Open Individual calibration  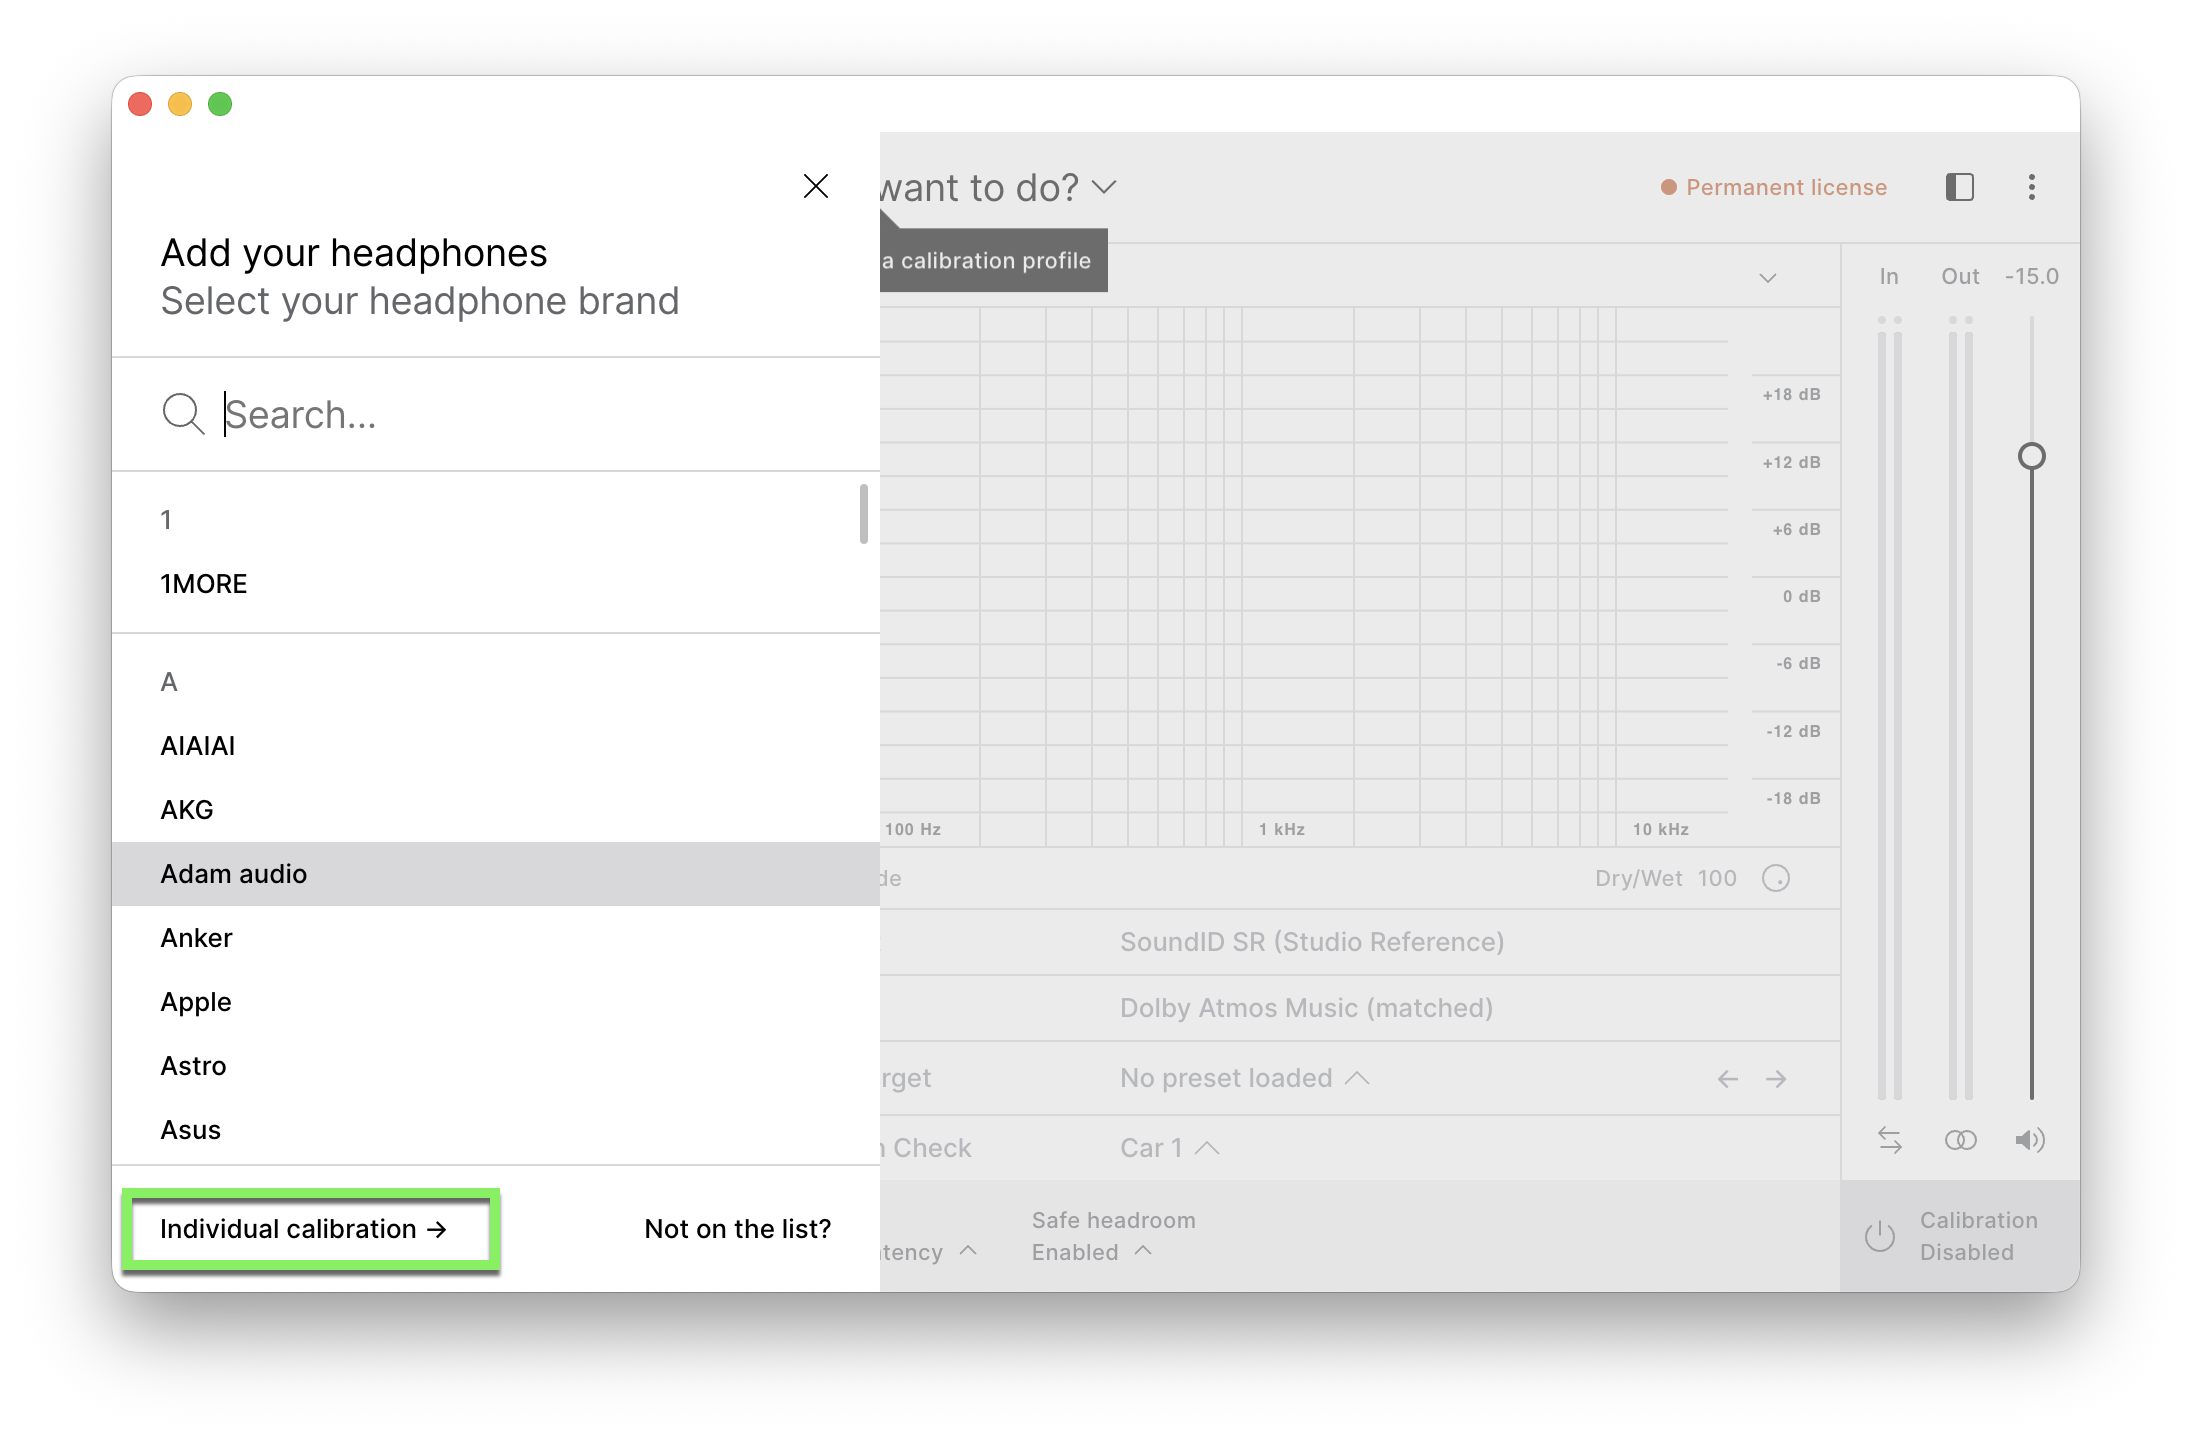click(x=304, y=1229)
